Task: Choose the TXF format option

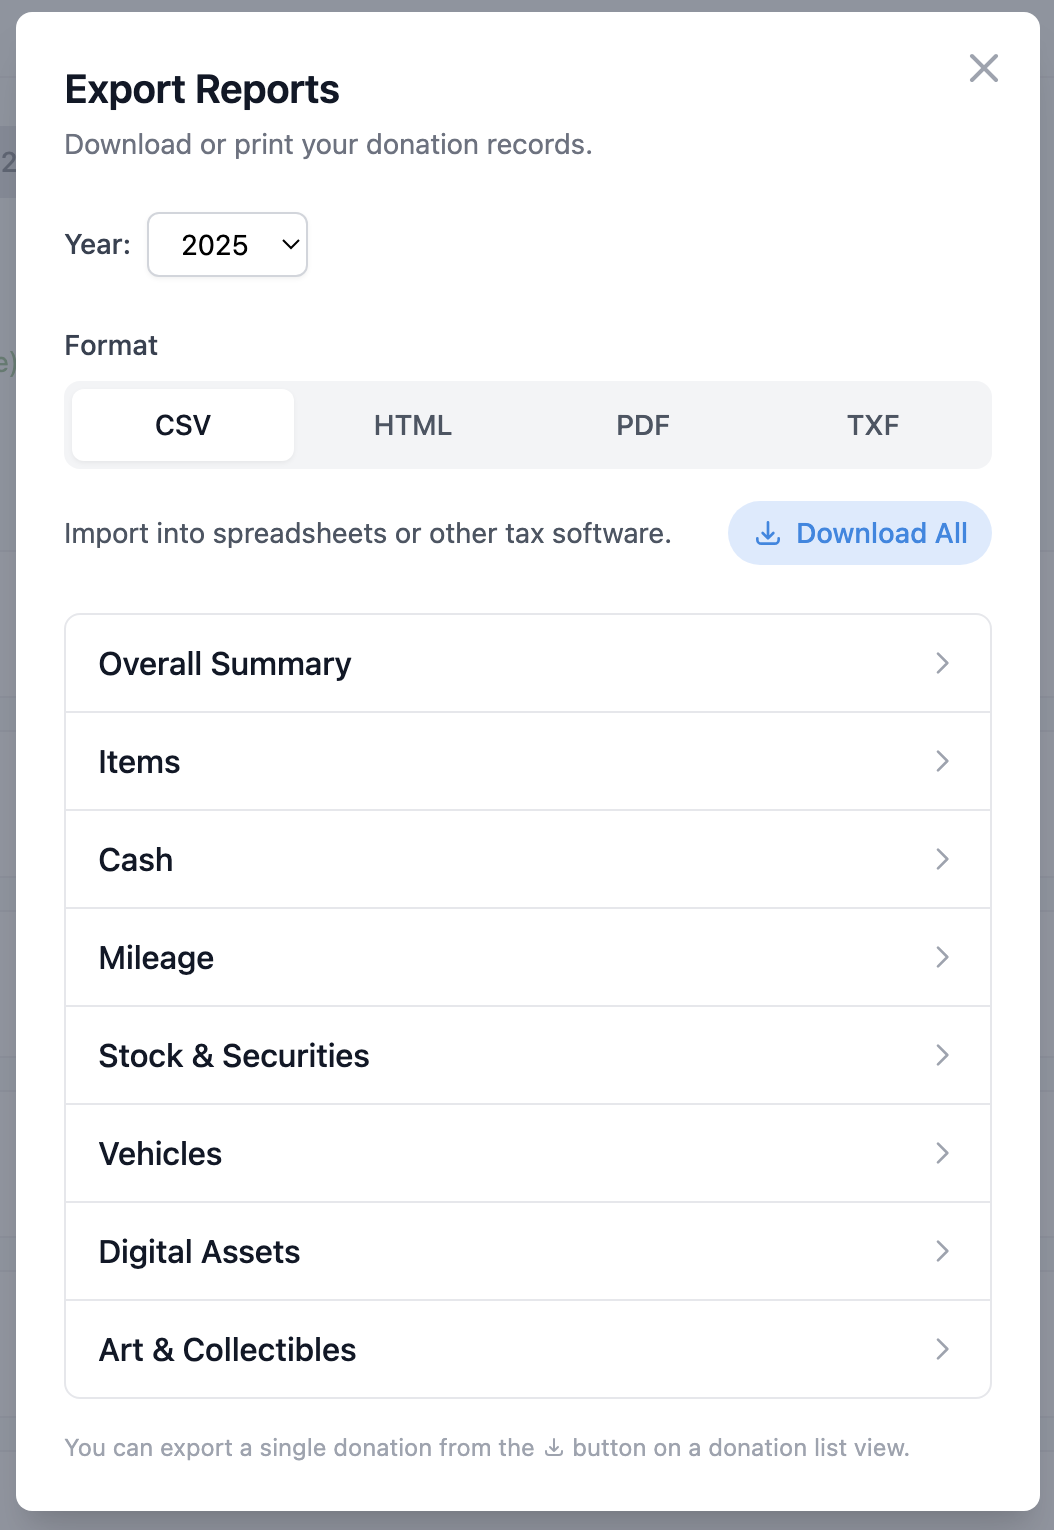Action: pyautogui.click(x=874, y=424)
